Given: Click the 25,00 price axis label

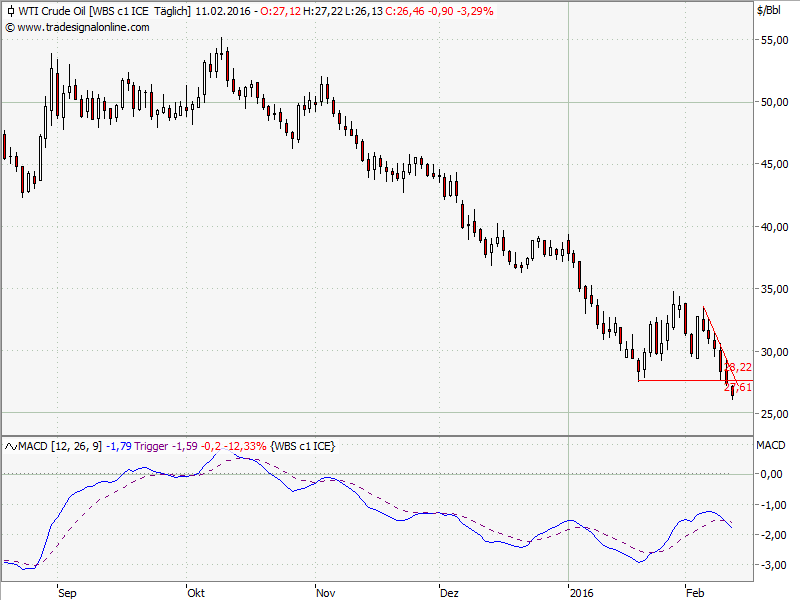Looking at the screenshot, I should [774, 414].
